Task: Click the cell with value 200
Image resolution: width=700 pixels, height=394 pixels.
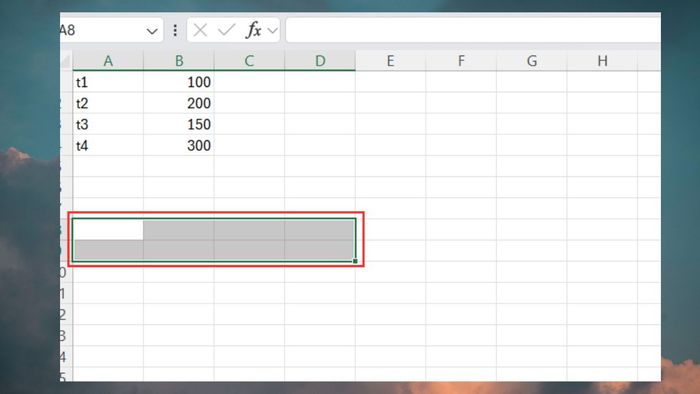Action: pos(179,103)
